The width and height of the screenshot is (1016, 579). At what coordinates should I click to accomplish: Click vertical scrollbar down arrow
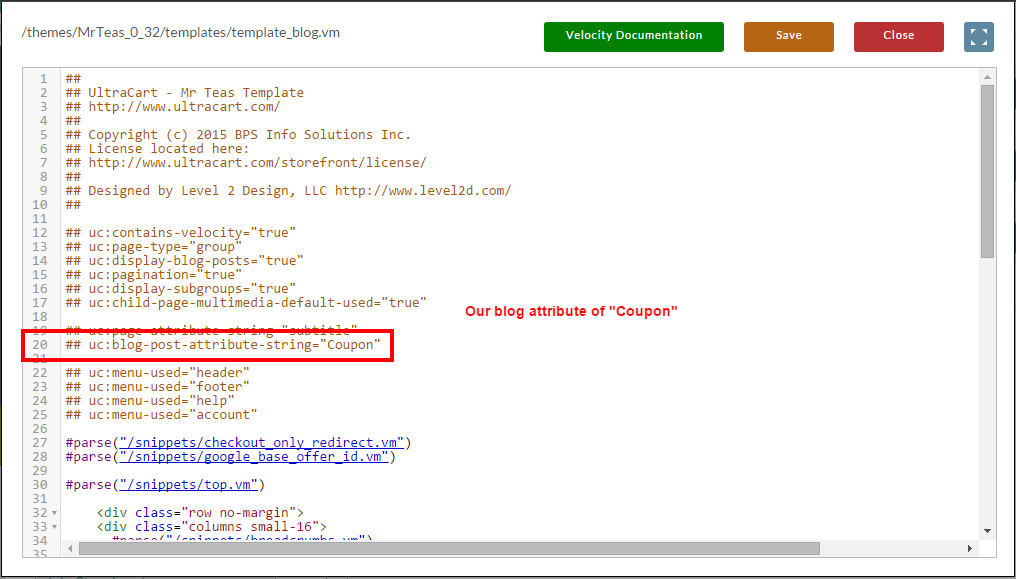[x=987, y=531]
